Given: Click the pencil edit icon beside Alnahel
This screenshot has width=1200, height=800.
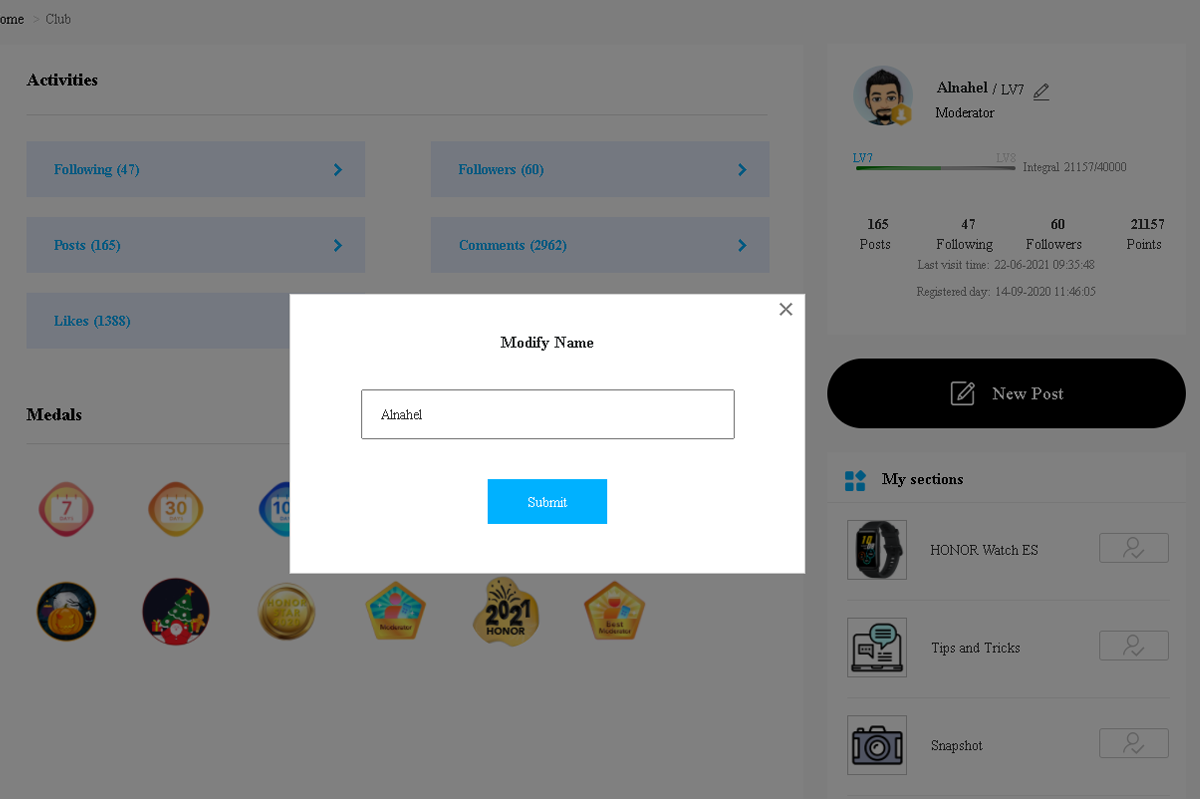Looking at the screenshot, I should (x=1041, y=91).
